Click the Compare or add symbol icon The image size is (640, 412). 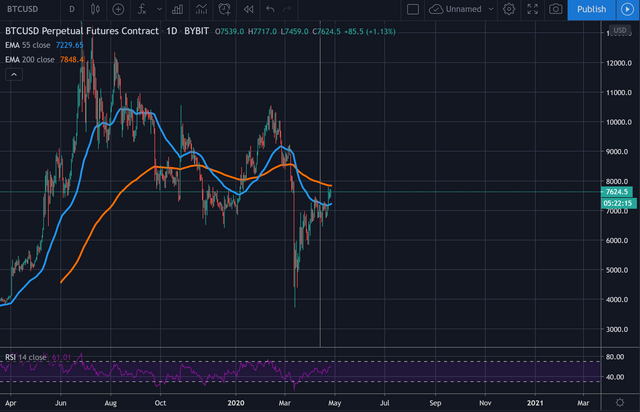(118, 10)
